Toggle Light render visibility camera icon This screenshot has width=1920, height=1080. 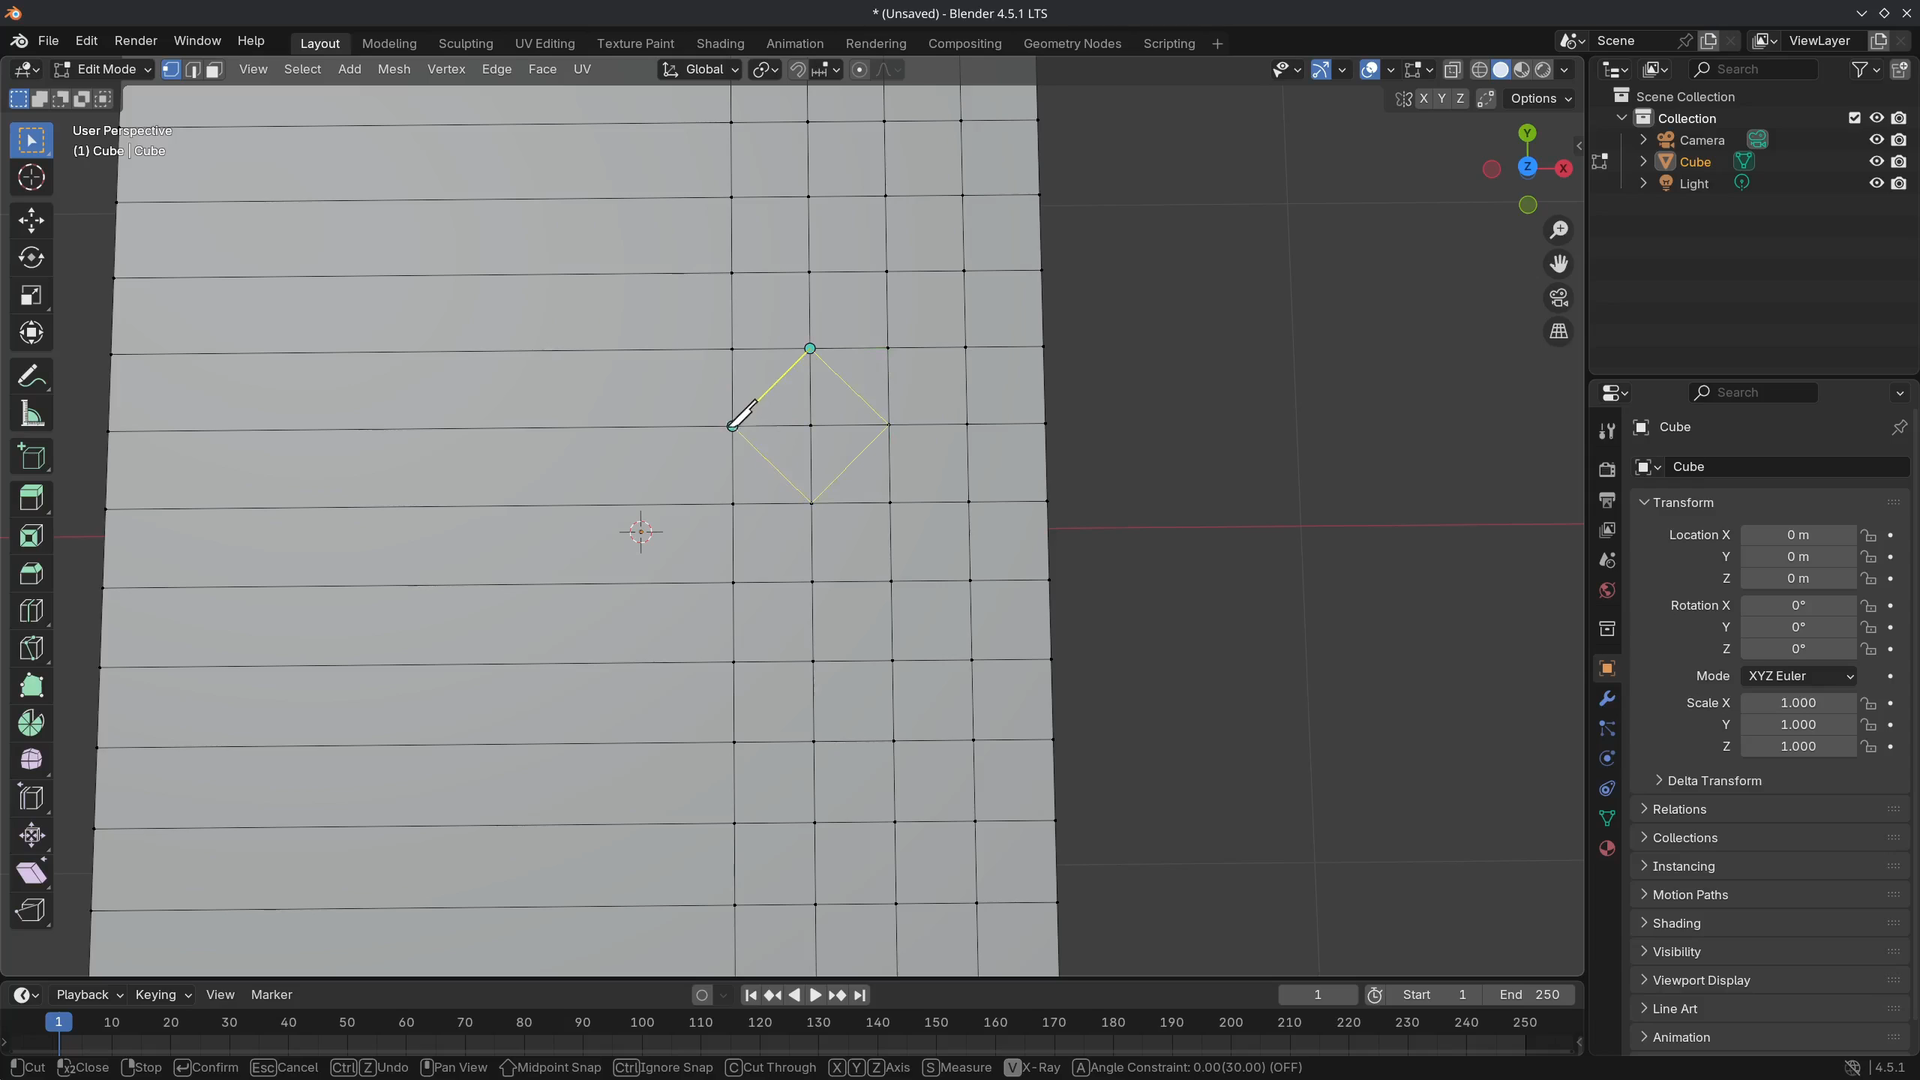tap(1898, 184)
